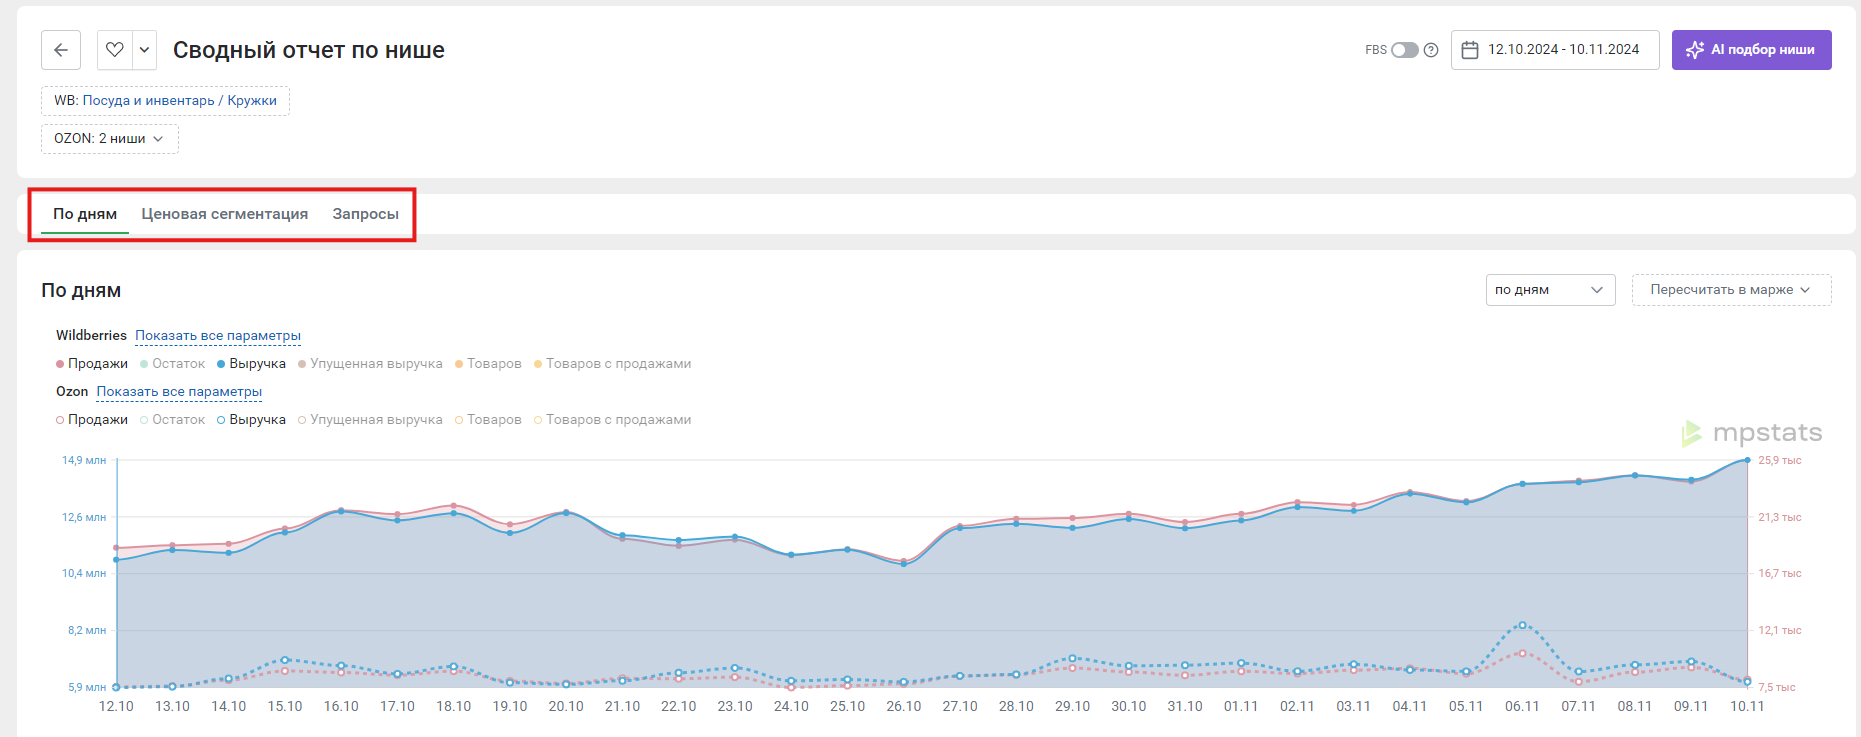Click the 26.10 date label on axis
Viewport: 1861px width, 737px height.
(x=904, y=706)
